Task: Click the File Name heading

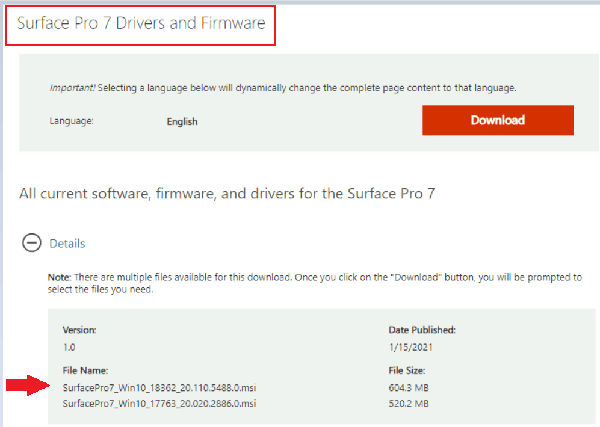Action: (85, 369)
